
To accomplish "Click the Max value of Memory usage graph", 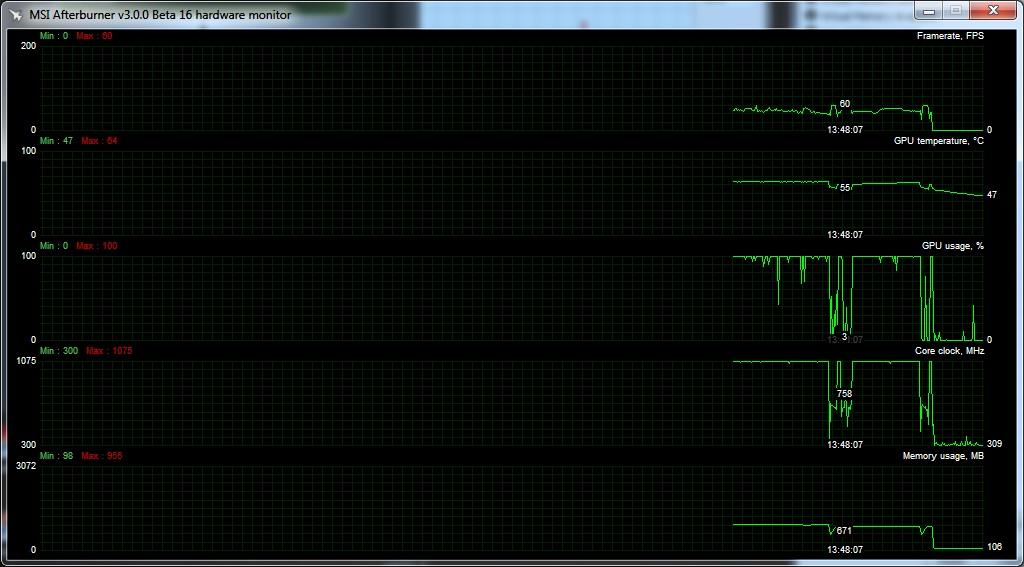I will click(x=102, y=456).
